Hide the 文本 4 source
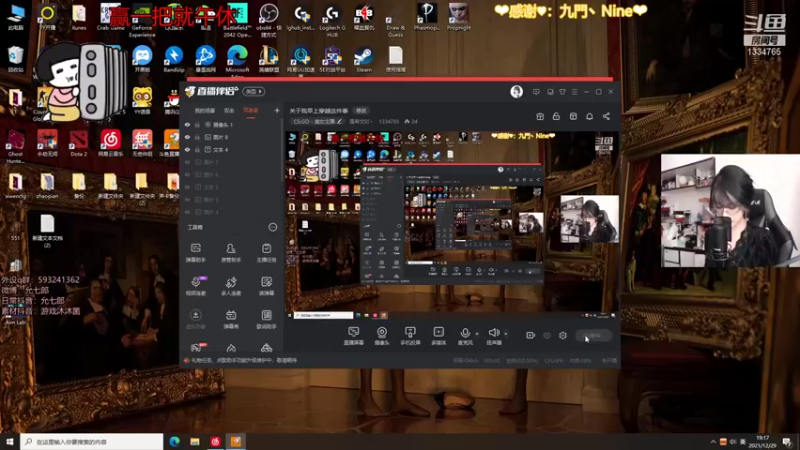800x450 pixels. click(187, 149)
